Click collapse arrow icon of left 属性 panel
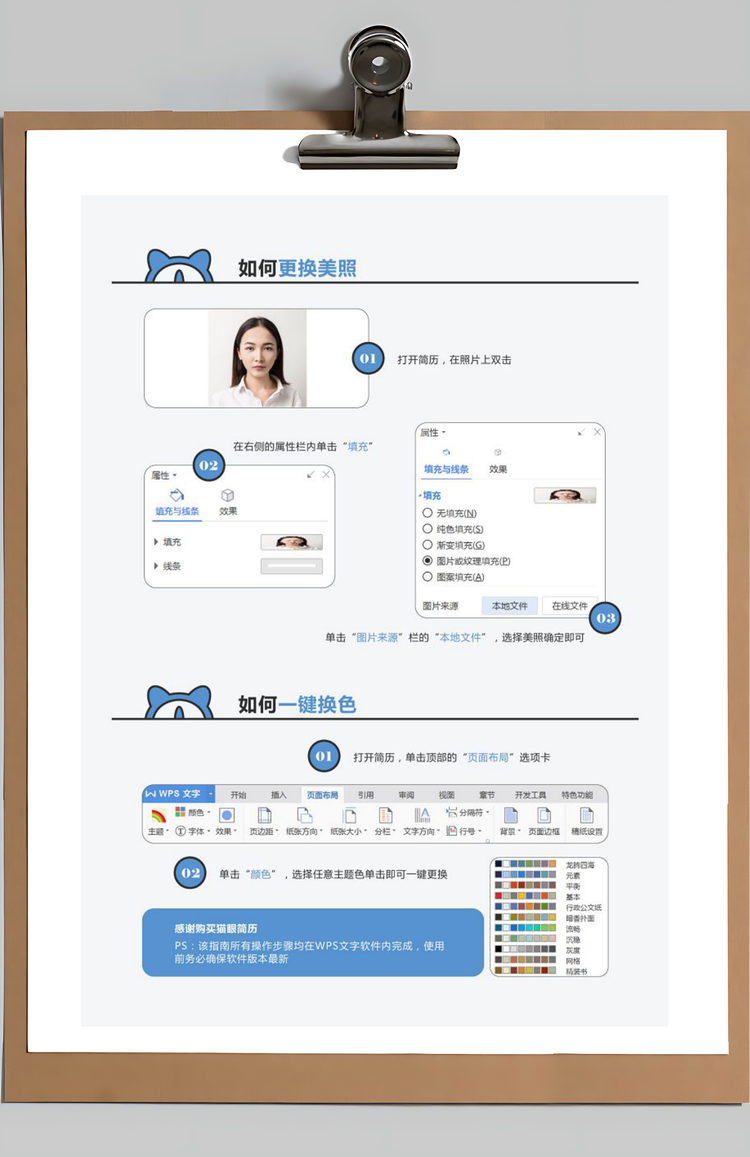The image size is (750, 1157). pos(311,474)
